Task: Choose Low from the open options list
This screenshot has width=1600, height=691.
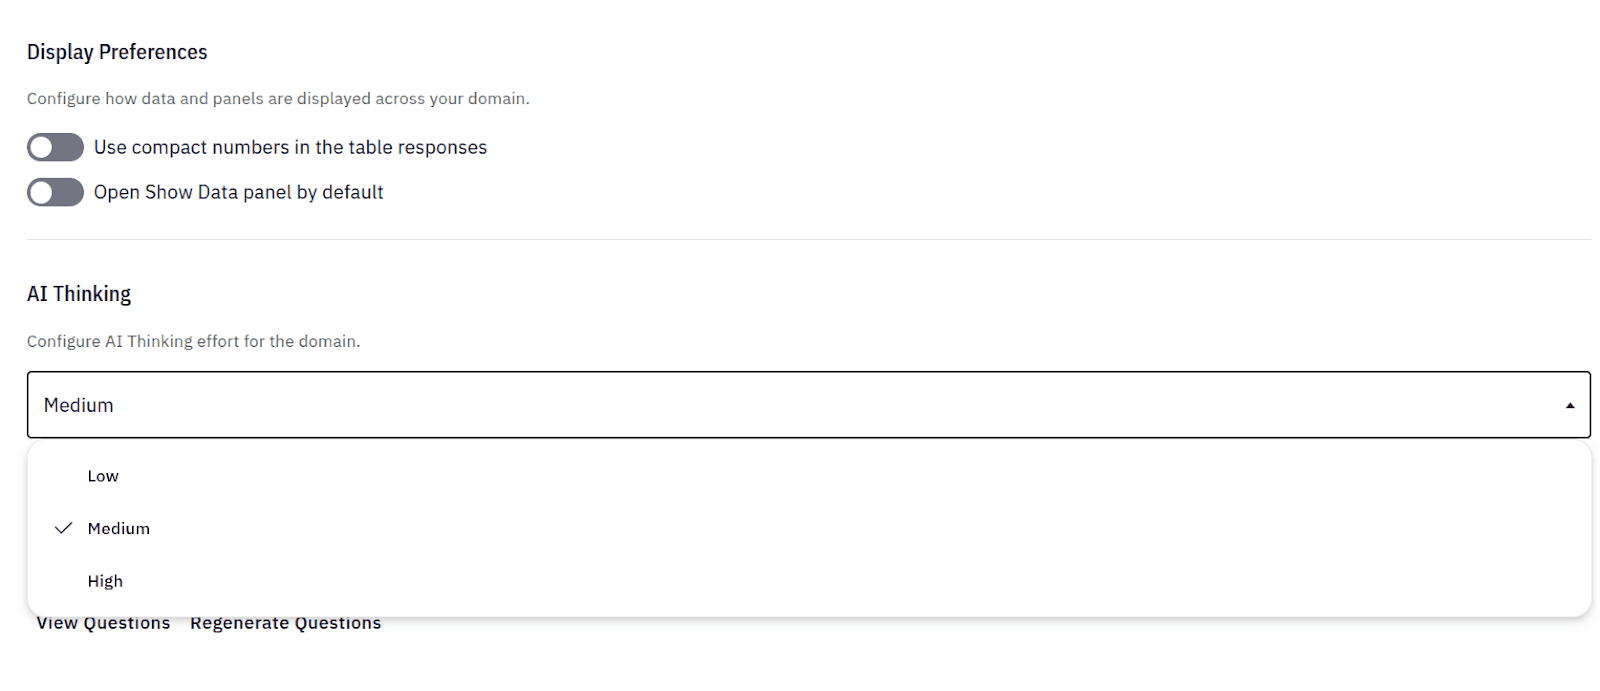Action: click(103, 475)
